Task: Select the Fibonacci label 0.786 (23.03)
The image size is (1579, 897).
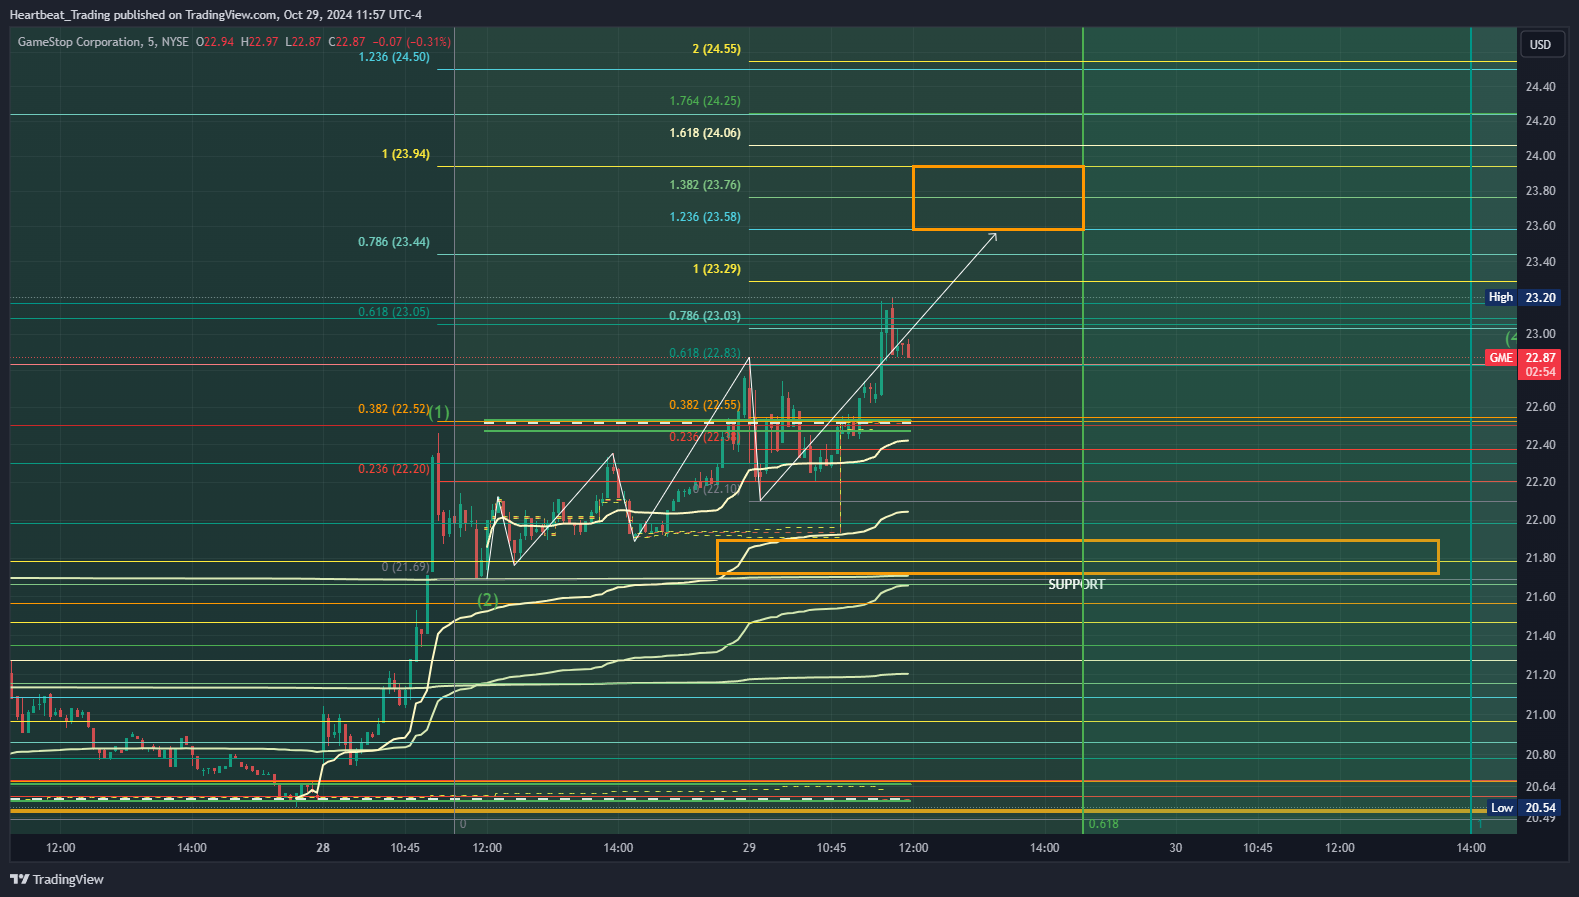Action: click(705, 316)
